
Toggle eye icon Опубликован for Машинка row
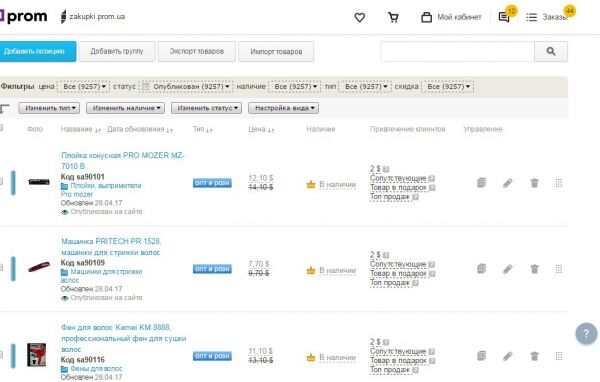pos(64,298)
